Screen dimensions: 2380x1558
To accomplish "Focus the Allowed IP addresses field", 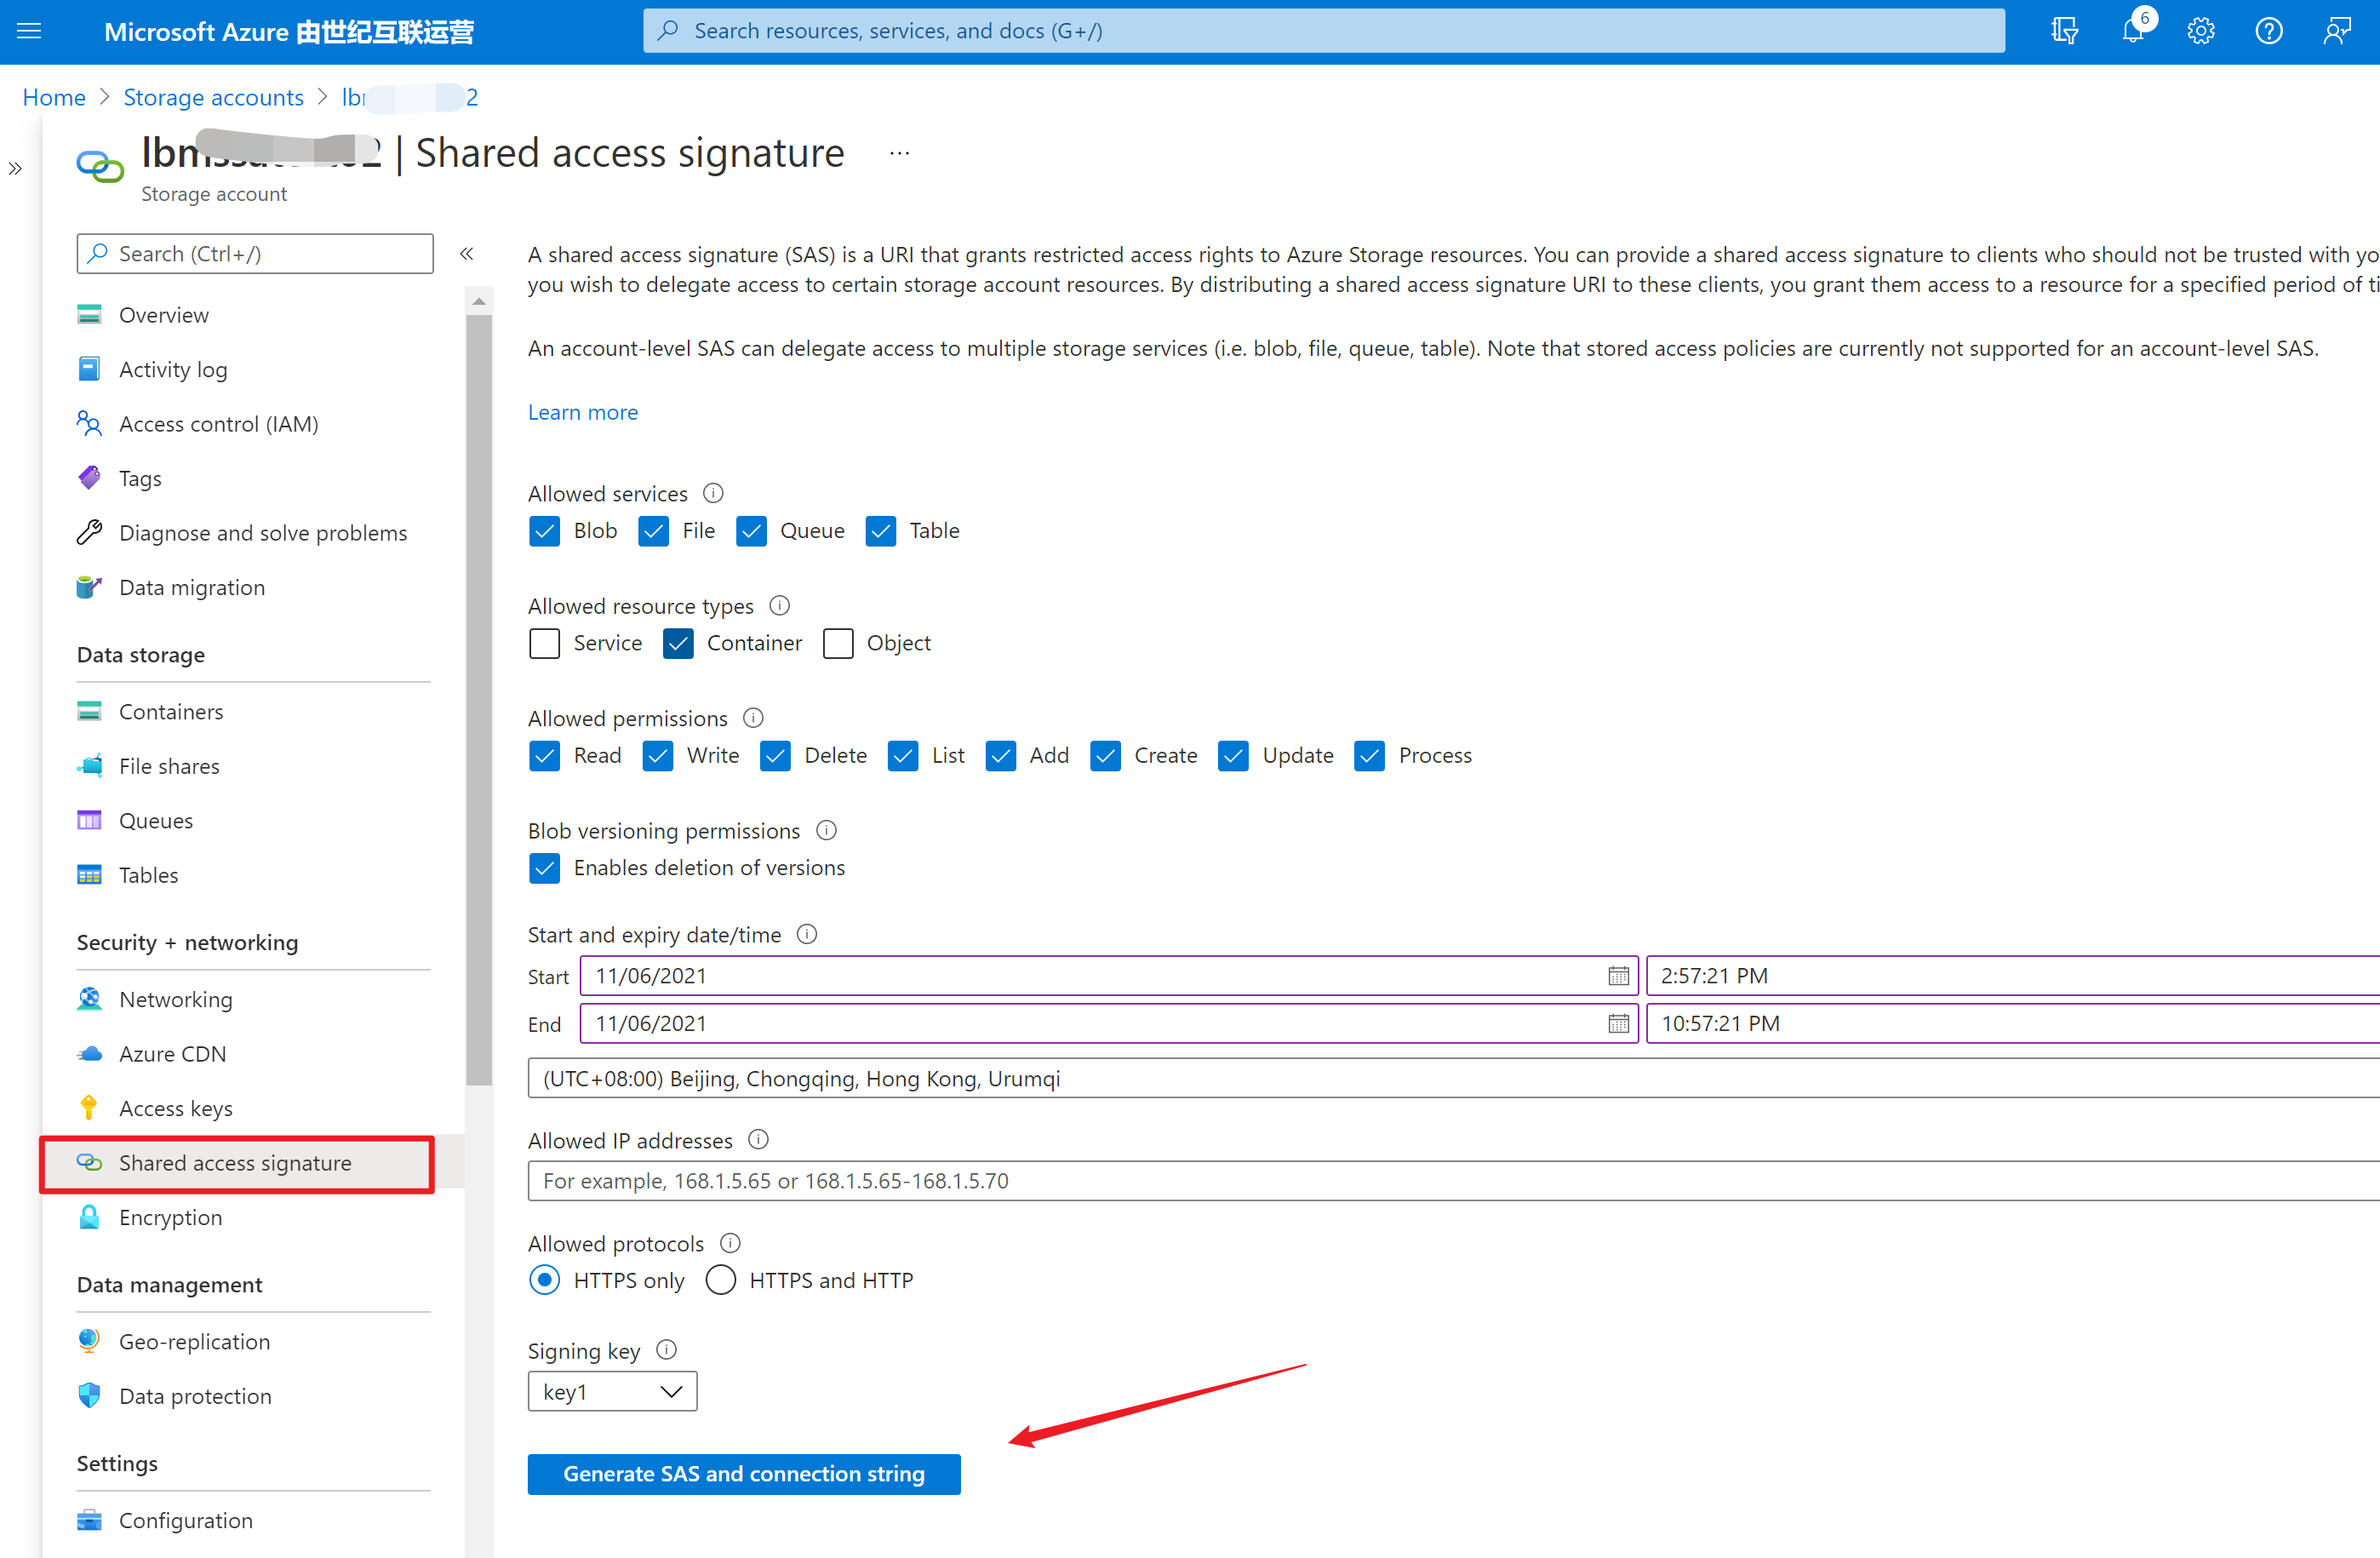I will [x=1450, y=1180].
